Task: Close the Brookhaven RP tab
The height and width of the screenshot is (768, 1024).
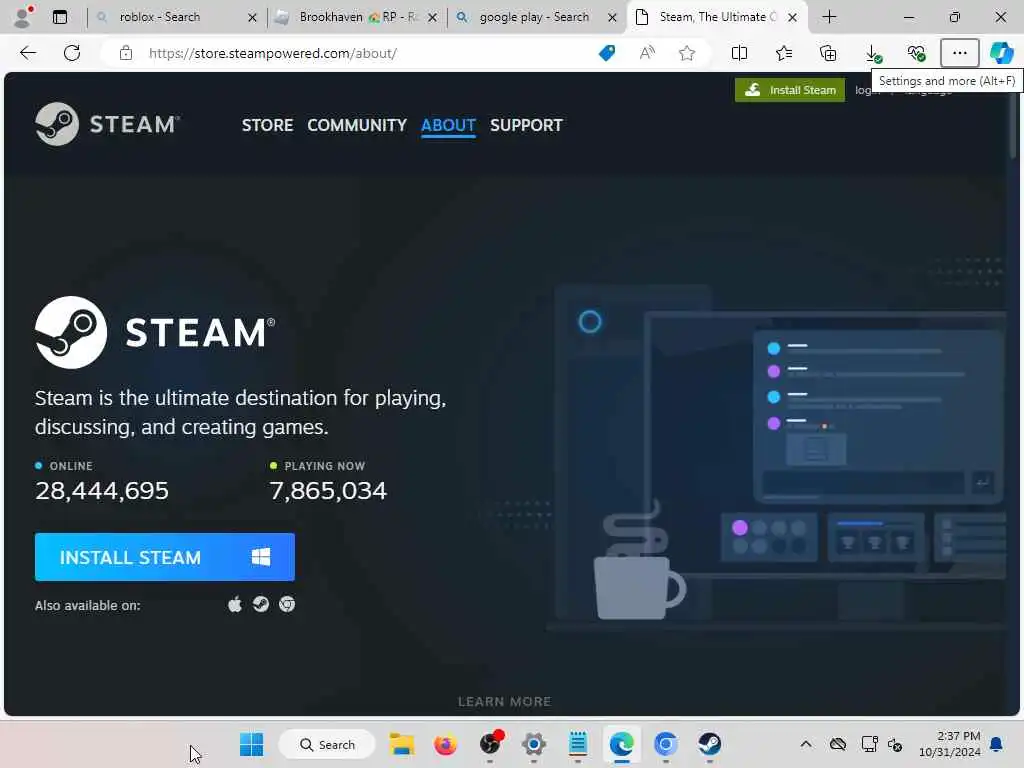Action: [432, 18]
